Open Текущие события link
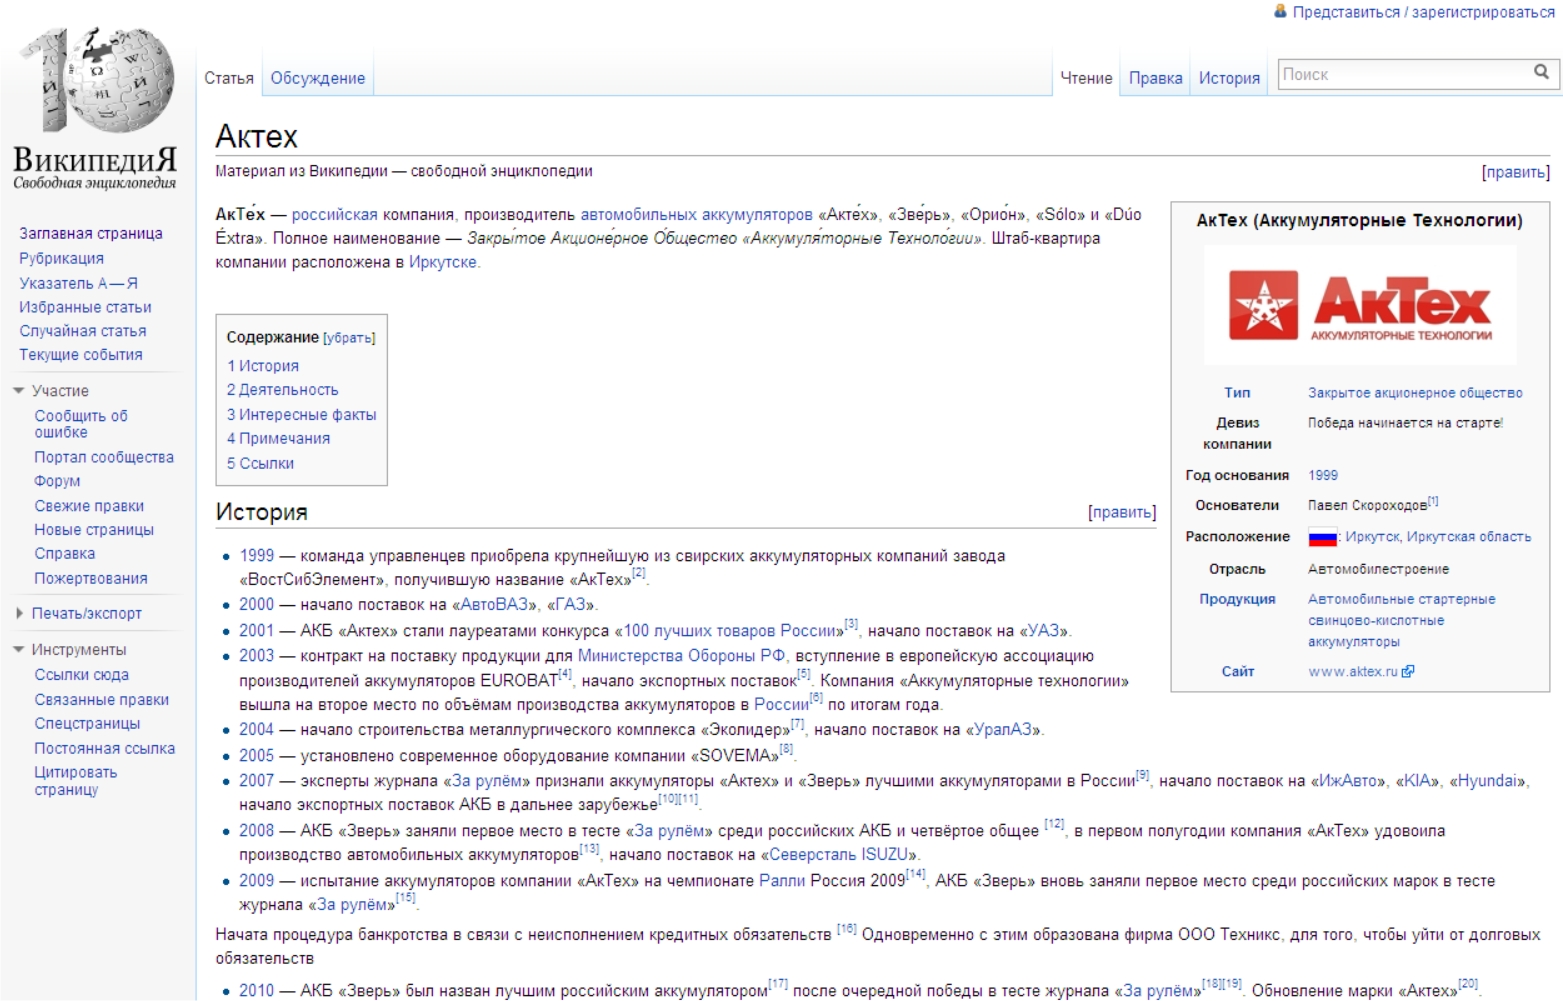Screen dimensions: 1563x1001 (x=81, y=355)
